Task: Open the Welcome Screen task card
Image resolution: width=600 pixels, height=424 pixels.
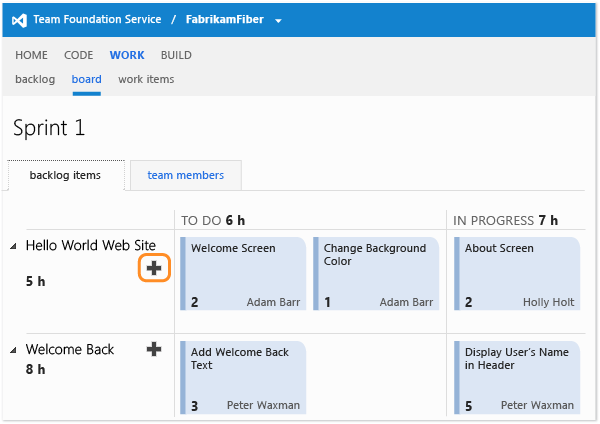Action: 243,274
